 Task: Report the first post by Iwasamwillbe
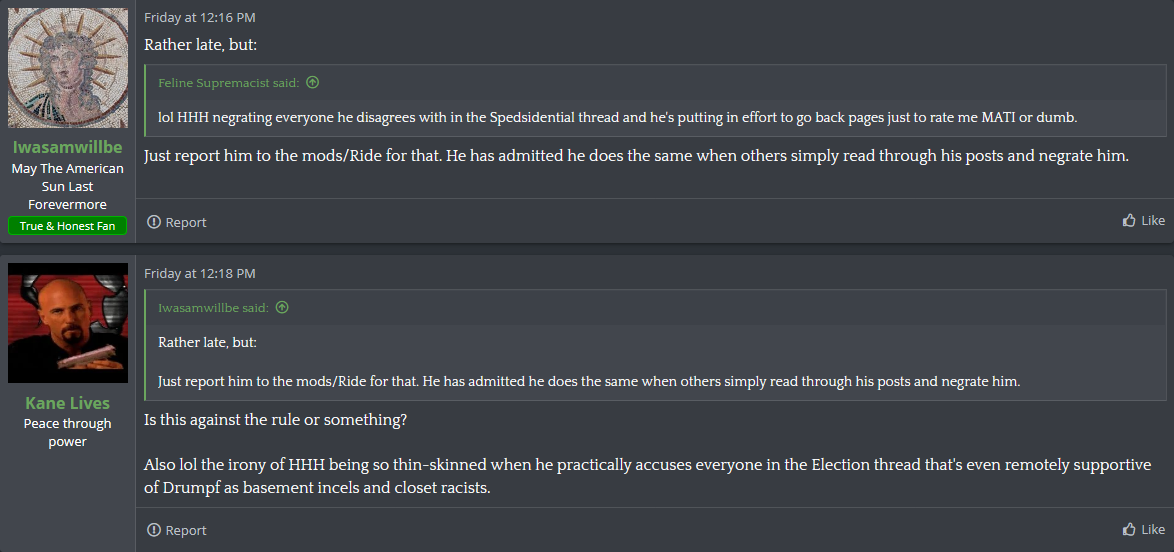click(177, 222)
